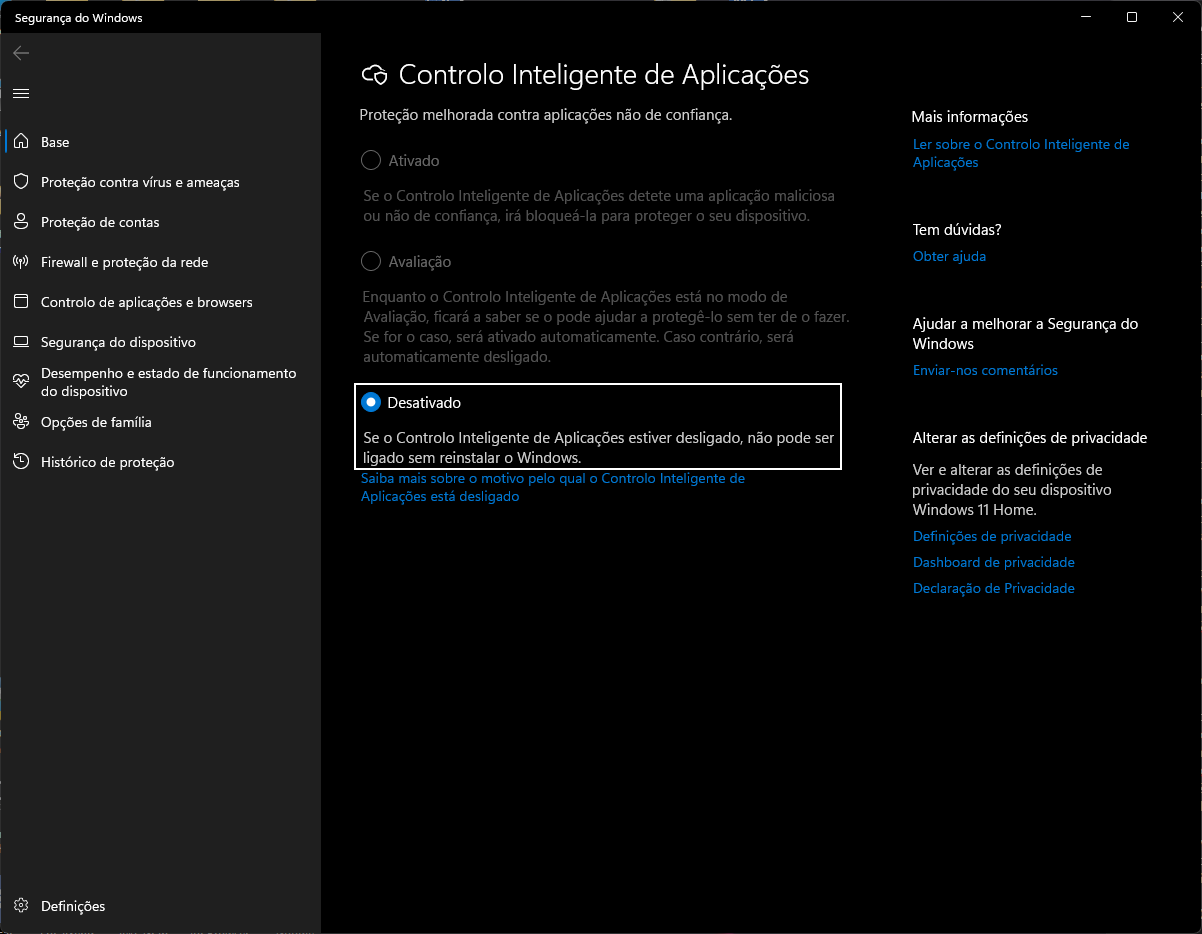The image size is (1202, 934).
Task: Click the Mais informações heading
Action: [970, 117]
